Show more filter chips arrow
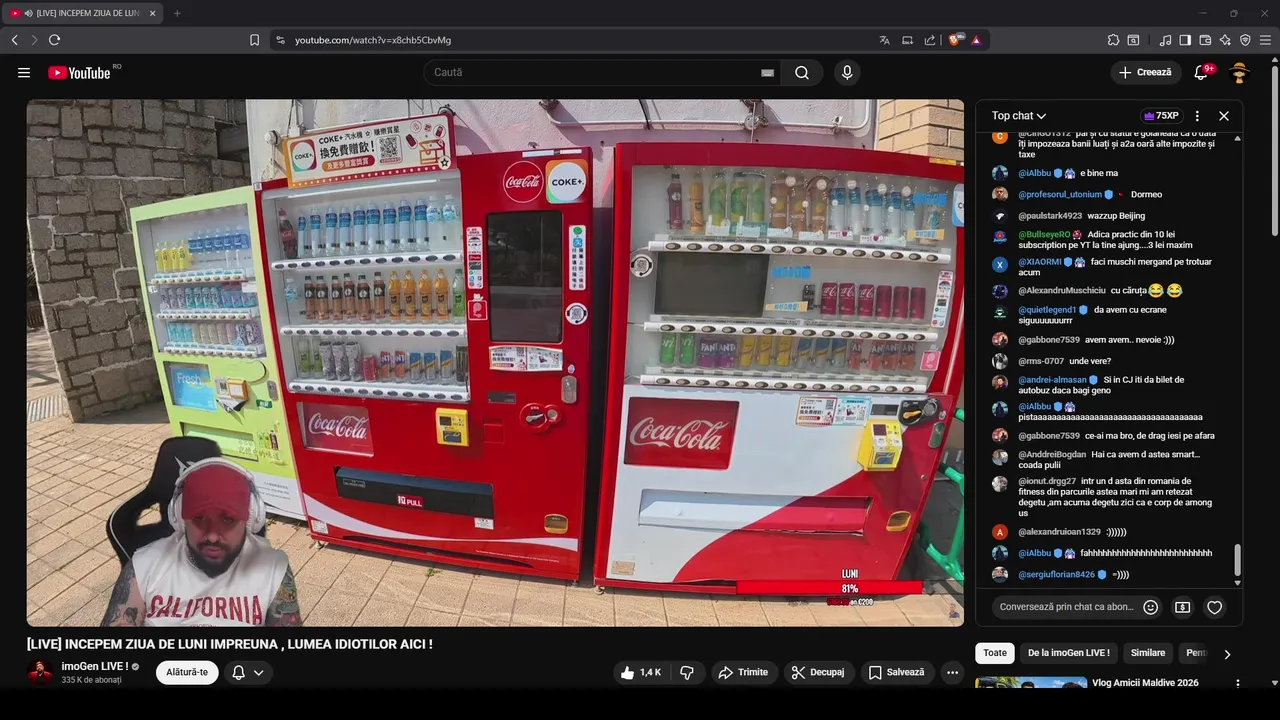Screen dimensions: 1280x720 (x=1227, y=654)
